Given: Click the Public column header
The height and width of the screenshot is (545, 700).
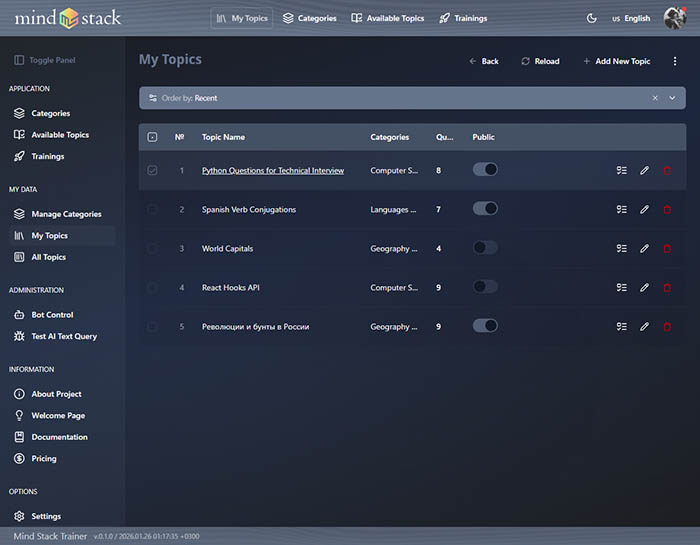Looking at the screenshot, I should pos(483,137).
